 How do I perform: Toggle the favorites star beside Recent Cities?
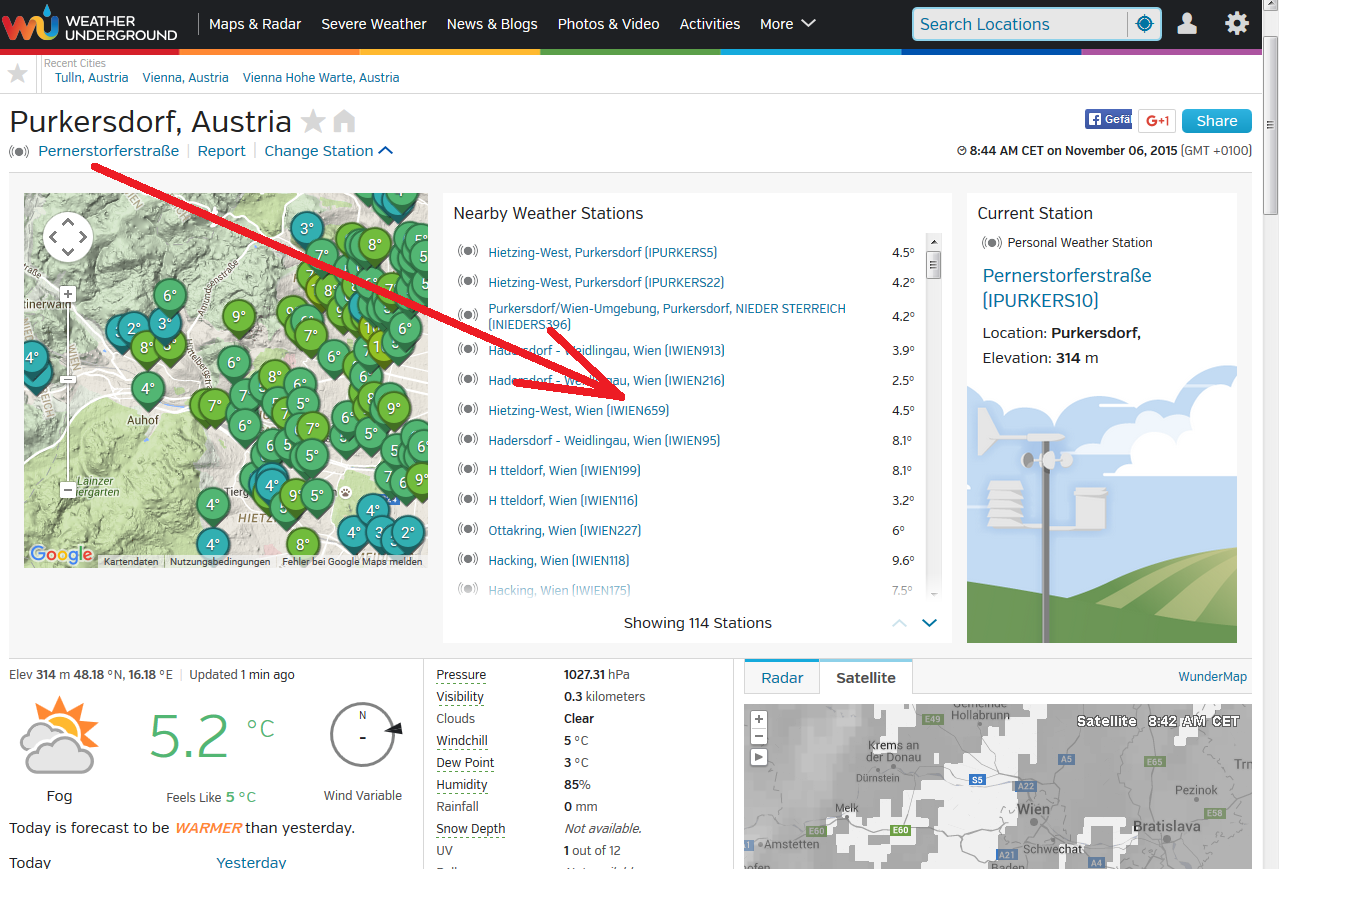tap(18, 73)
